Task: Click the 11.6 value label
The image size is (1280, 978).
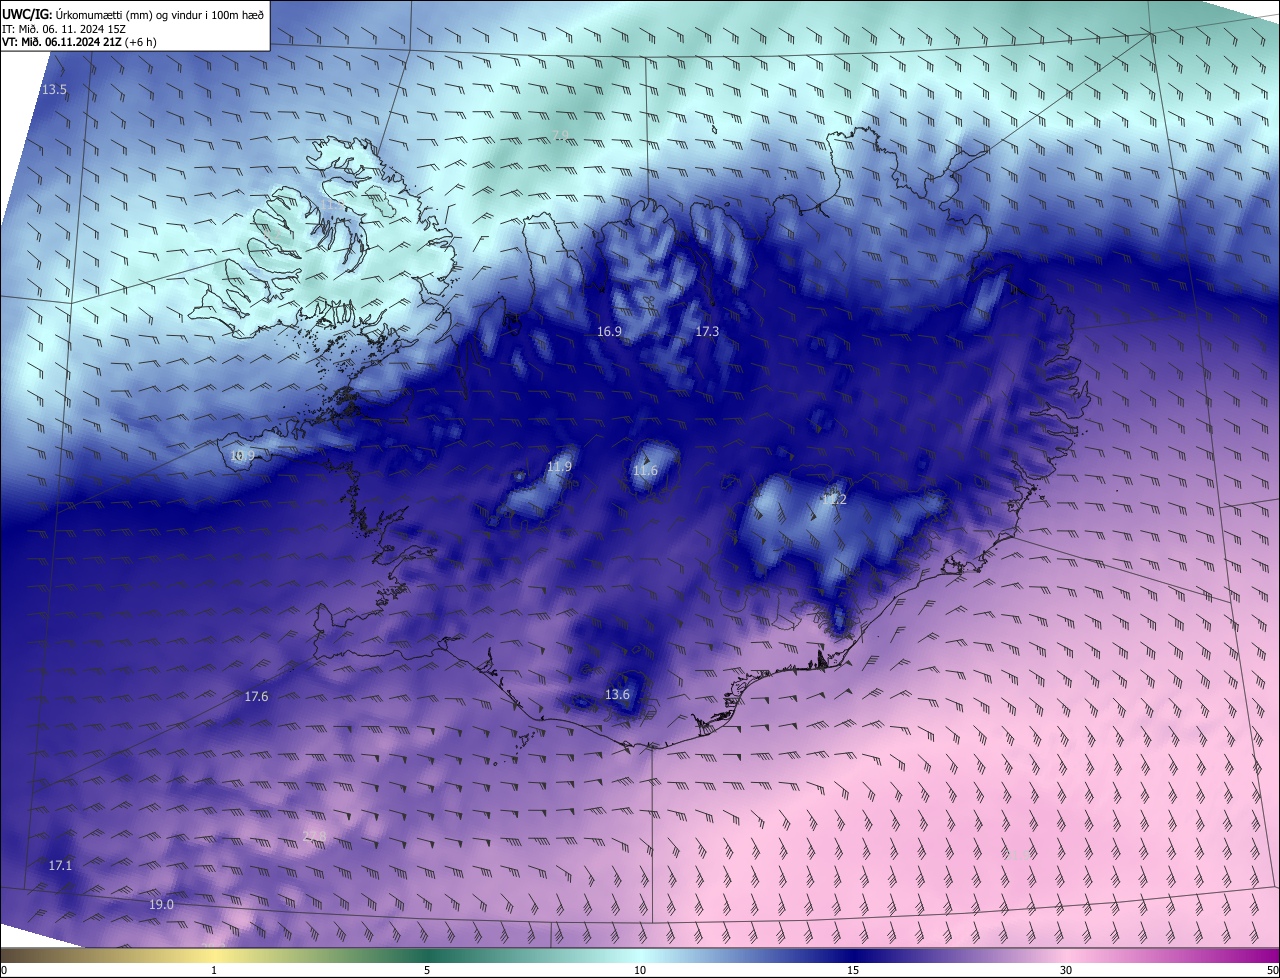Action: [646, 471]
